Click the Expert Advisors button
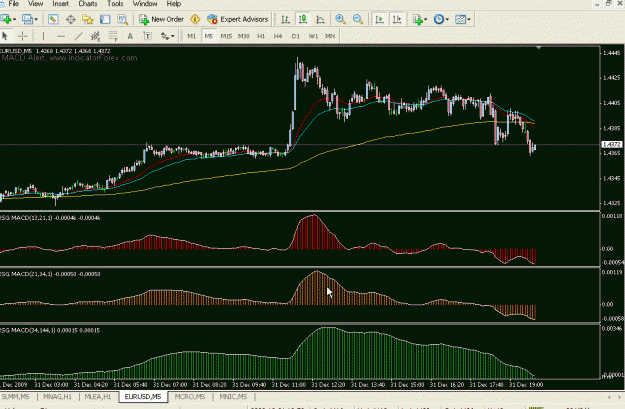 (x=238, y=19)
